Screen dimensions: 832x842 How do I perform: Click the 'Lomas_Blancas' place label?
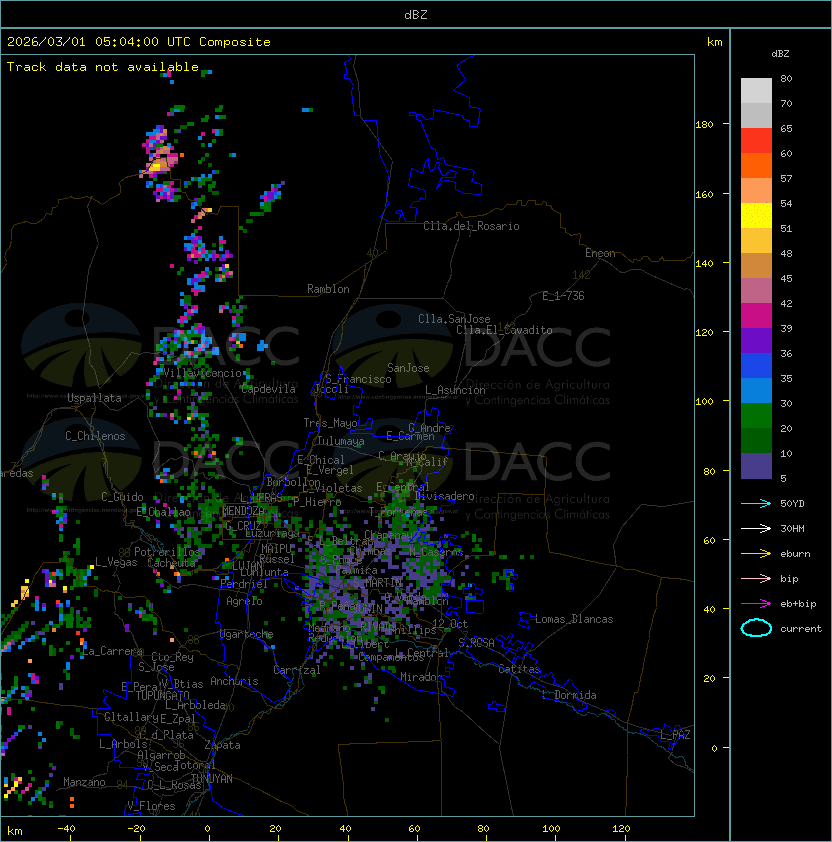(574, 619)
